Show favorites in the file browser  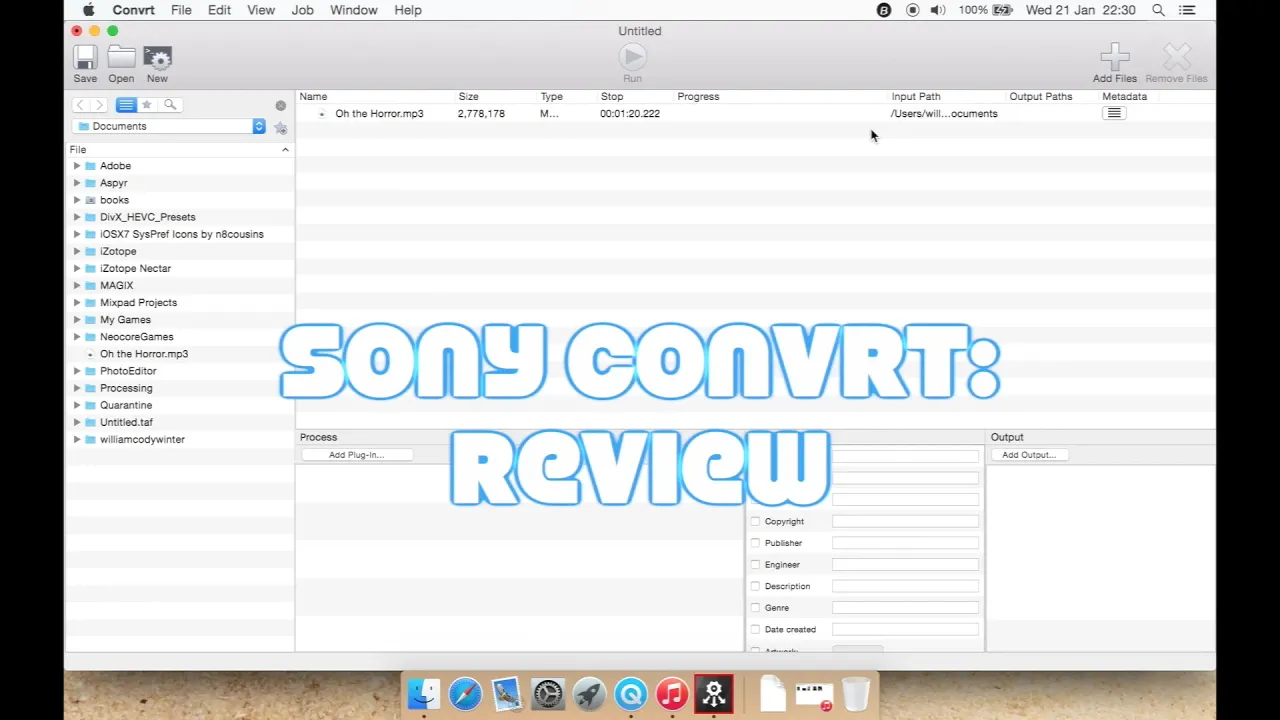[x=147, y=105]
